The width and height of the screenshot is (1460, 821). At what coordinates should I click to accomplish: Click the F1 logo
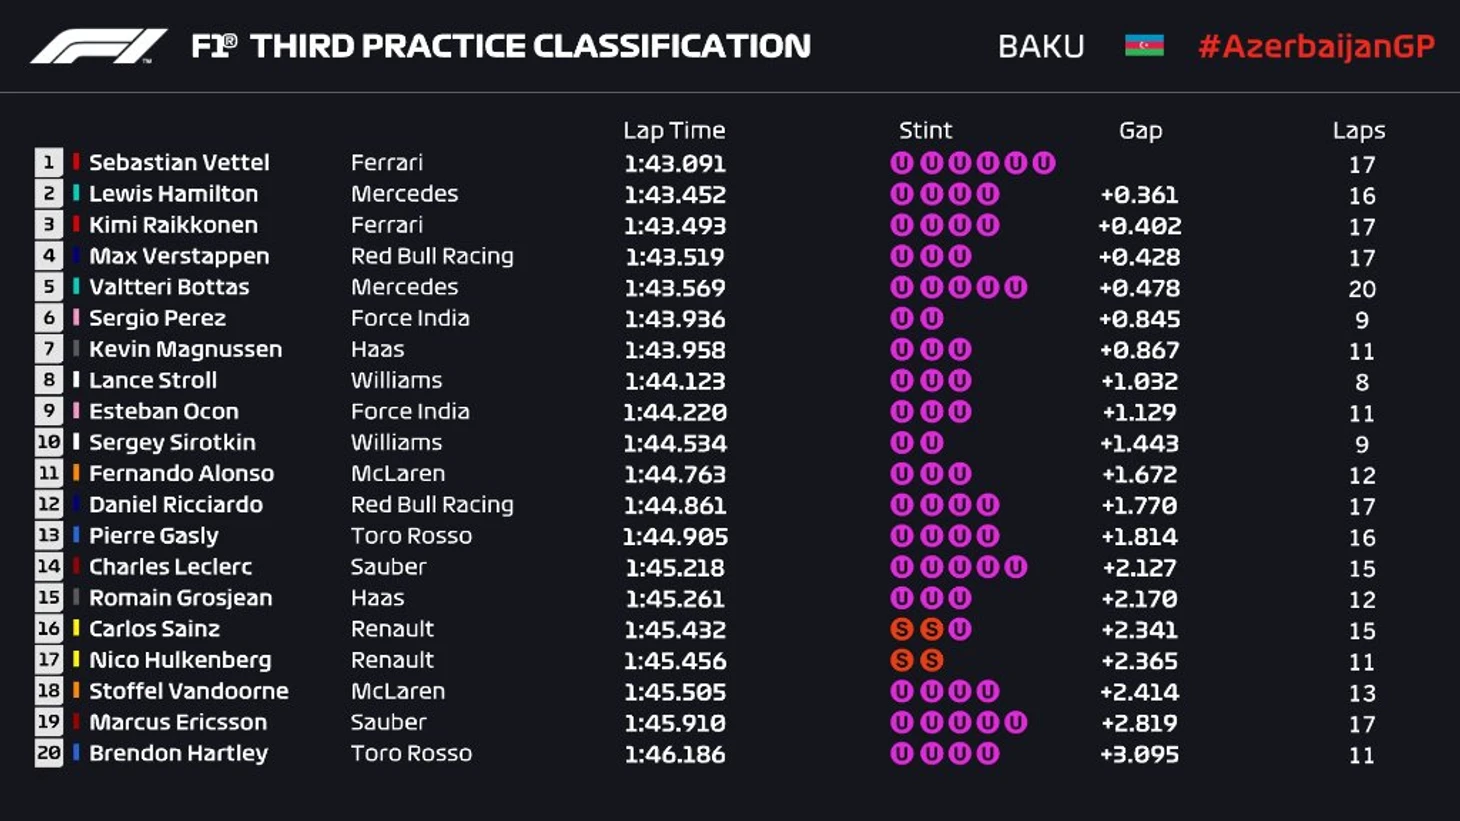tap(98, 46)
